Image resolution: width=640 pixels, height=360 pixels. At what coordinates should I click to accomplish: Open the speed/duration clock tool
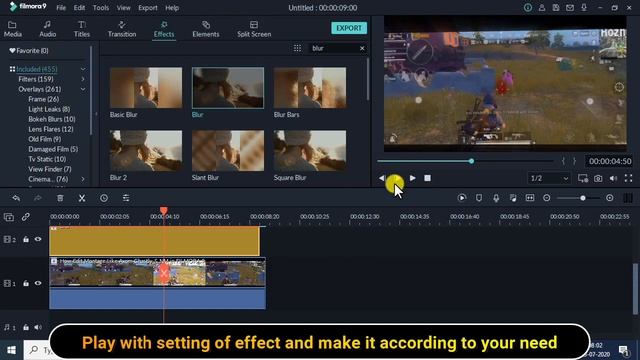104,198
